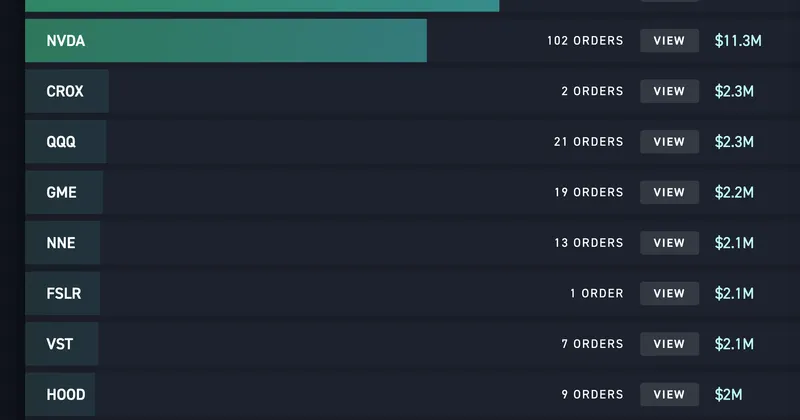This screenshot has width=800, height=420.
Task: Open the CROX row's VIEW button
Action: pos(669,91)
